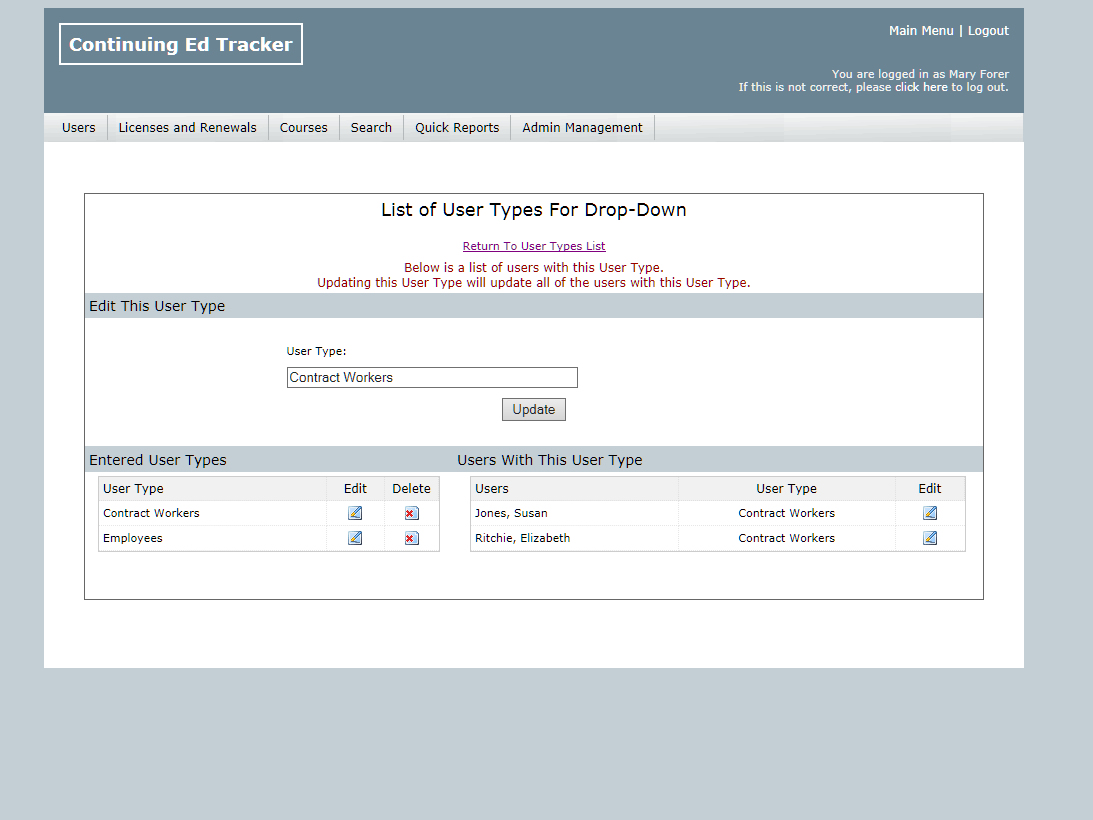The image size is (1093, 820).
Task: Edit the Employees user type
Action: [x=355, y=538]
